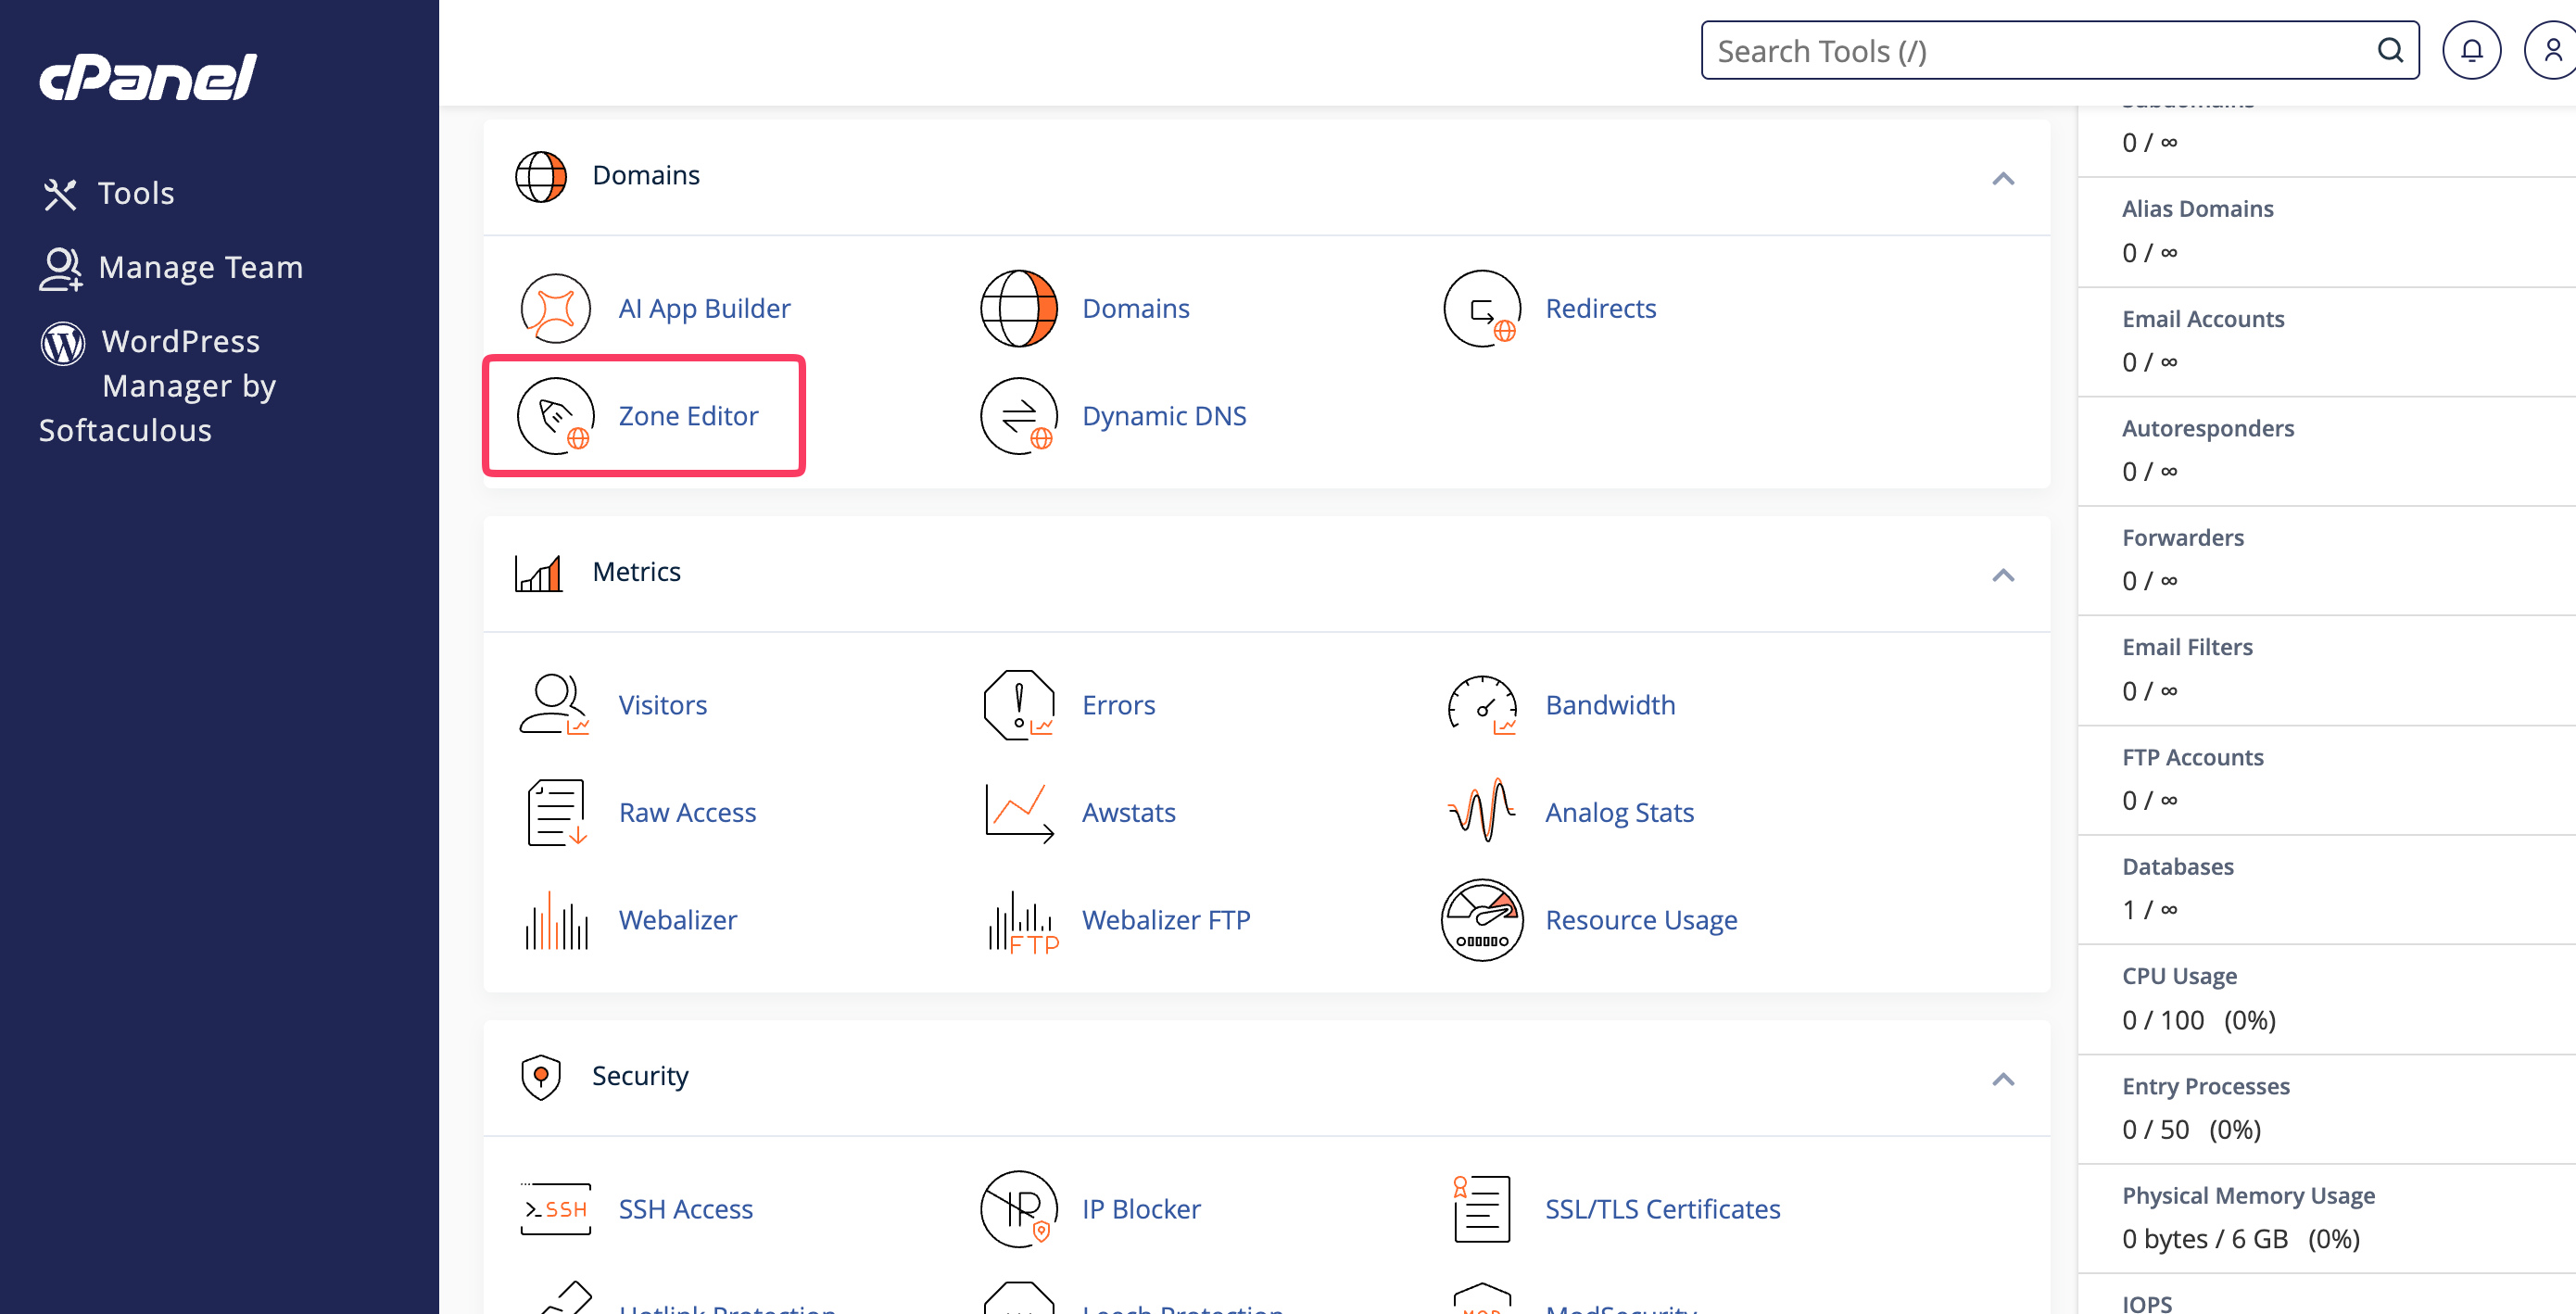Viewport: 2576px width, 1314px height.
Task: Click the Email Accounts statistic label
Action: 2203,319
